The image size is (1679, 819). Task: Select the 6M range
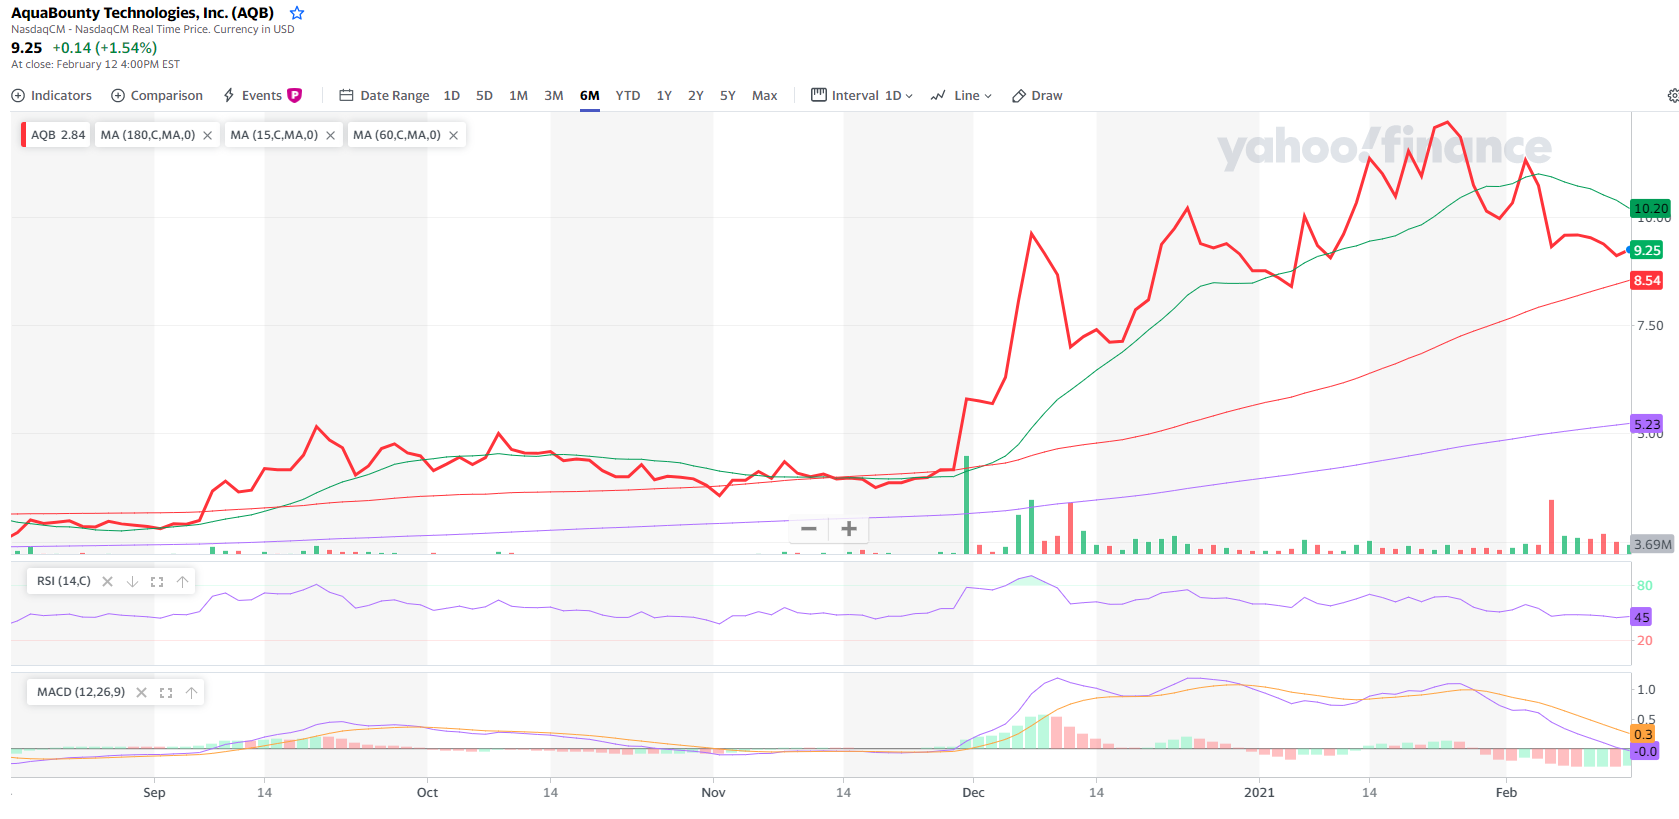click(x=590, y=95)
